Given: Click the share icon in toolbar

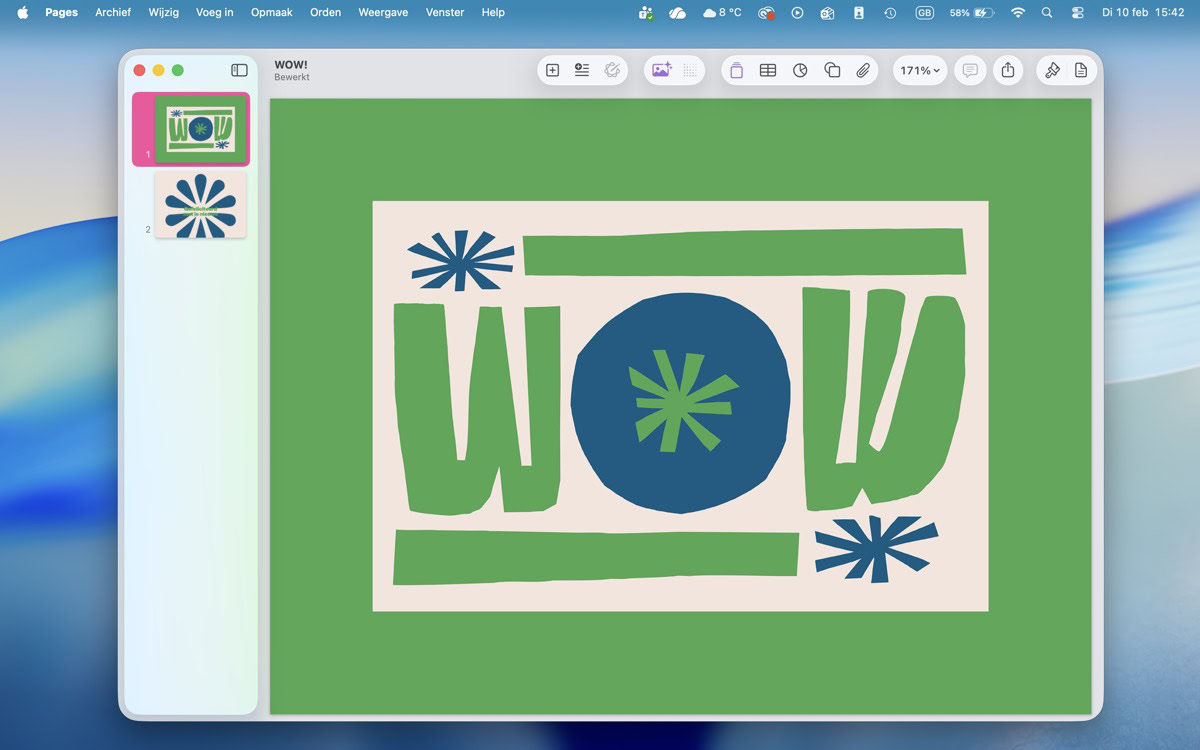Looking at the screenshot, I should [x=1008, y=70].
